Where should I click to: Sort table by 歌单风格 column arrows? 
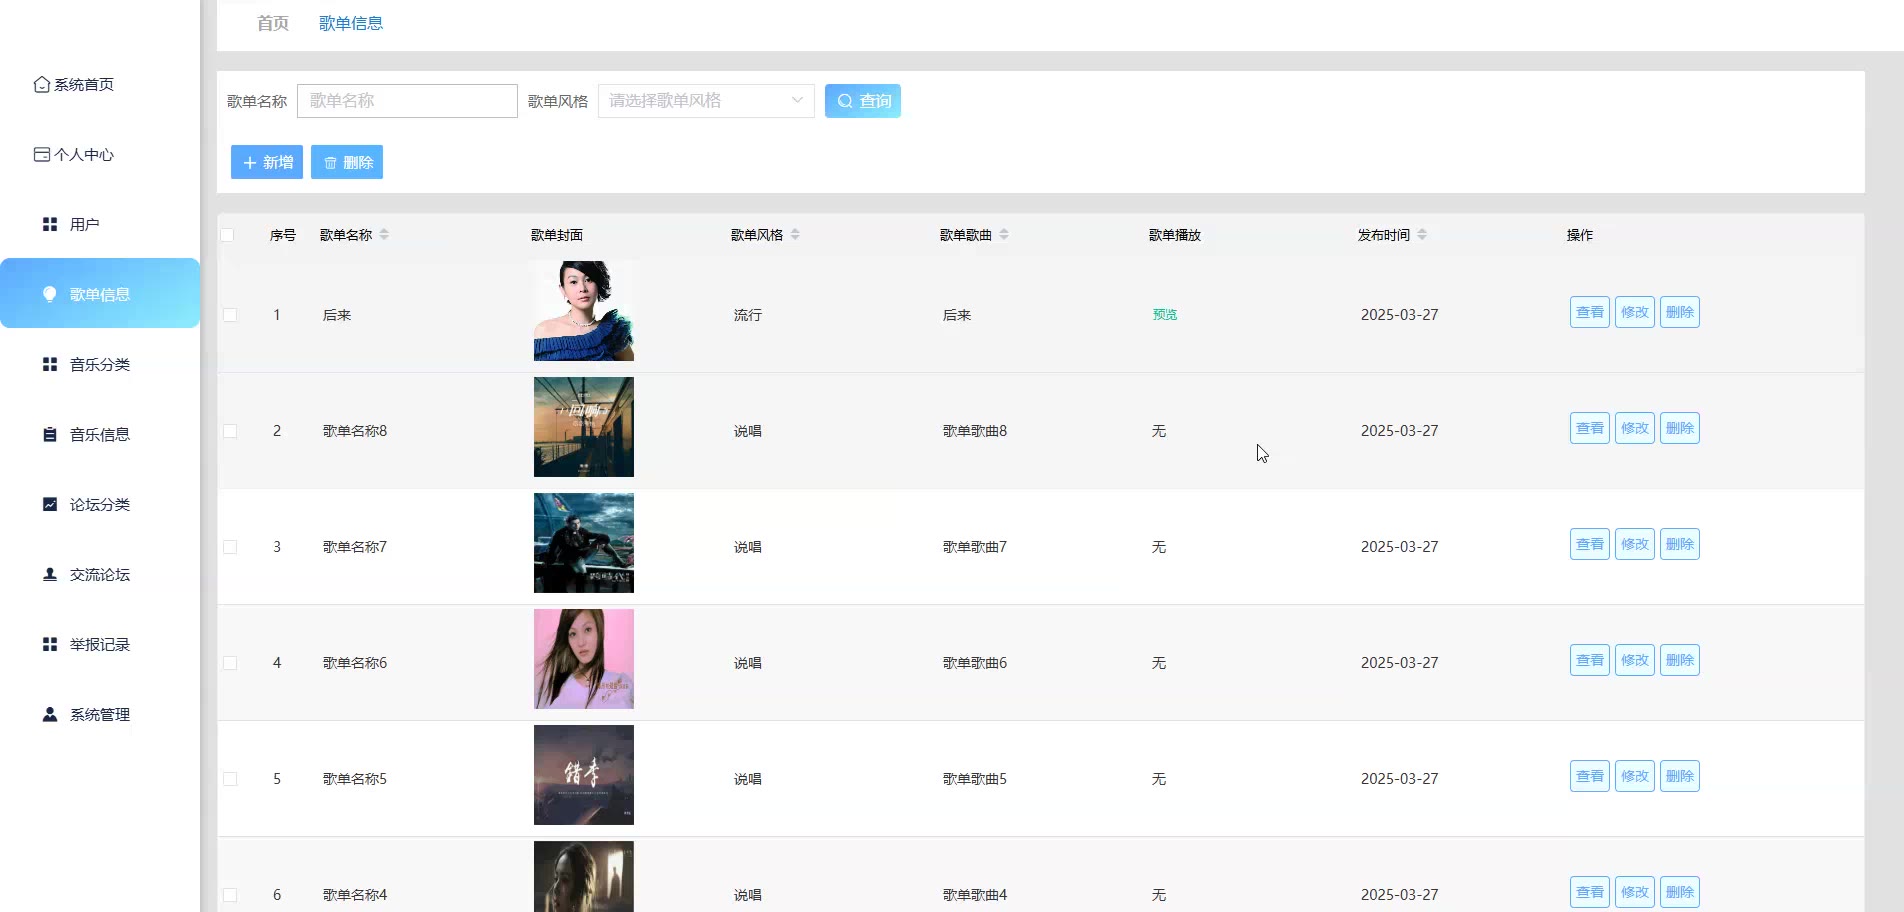(795, 235)
